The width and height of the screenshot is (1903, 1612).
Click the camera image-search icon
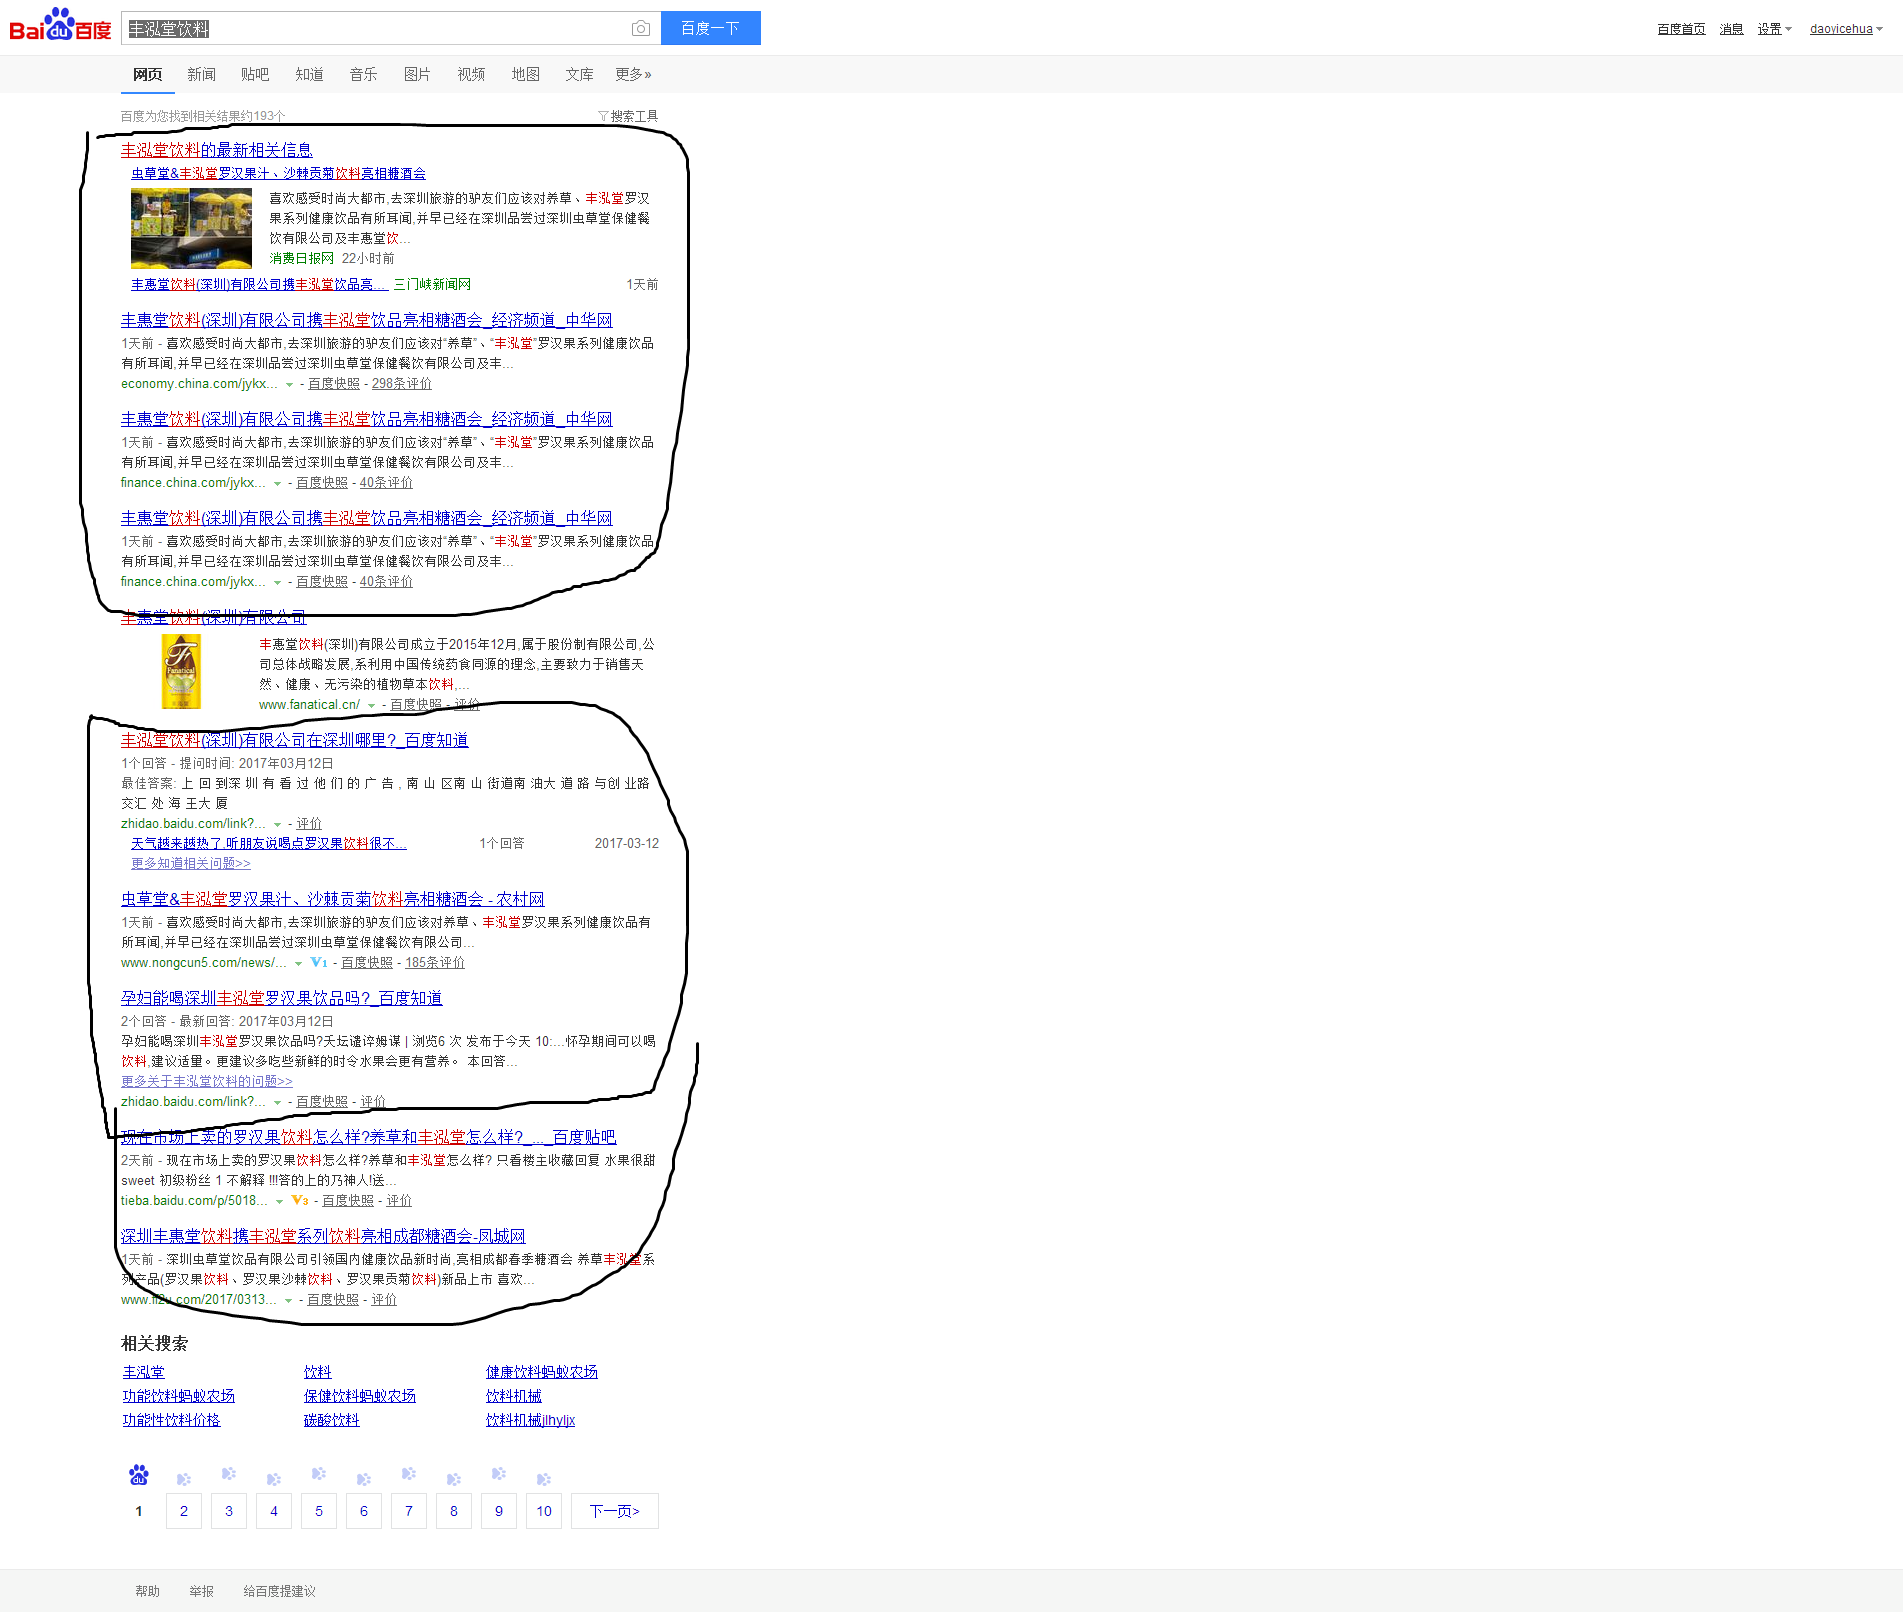[641, 28]
